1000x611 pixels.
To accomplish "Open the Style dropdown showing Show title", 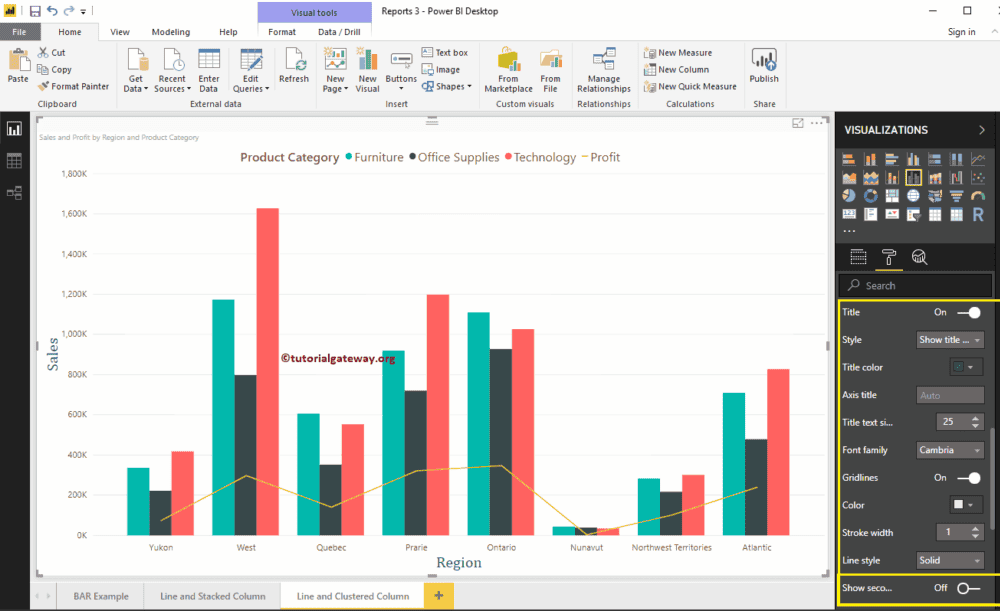I will (950, 340).
